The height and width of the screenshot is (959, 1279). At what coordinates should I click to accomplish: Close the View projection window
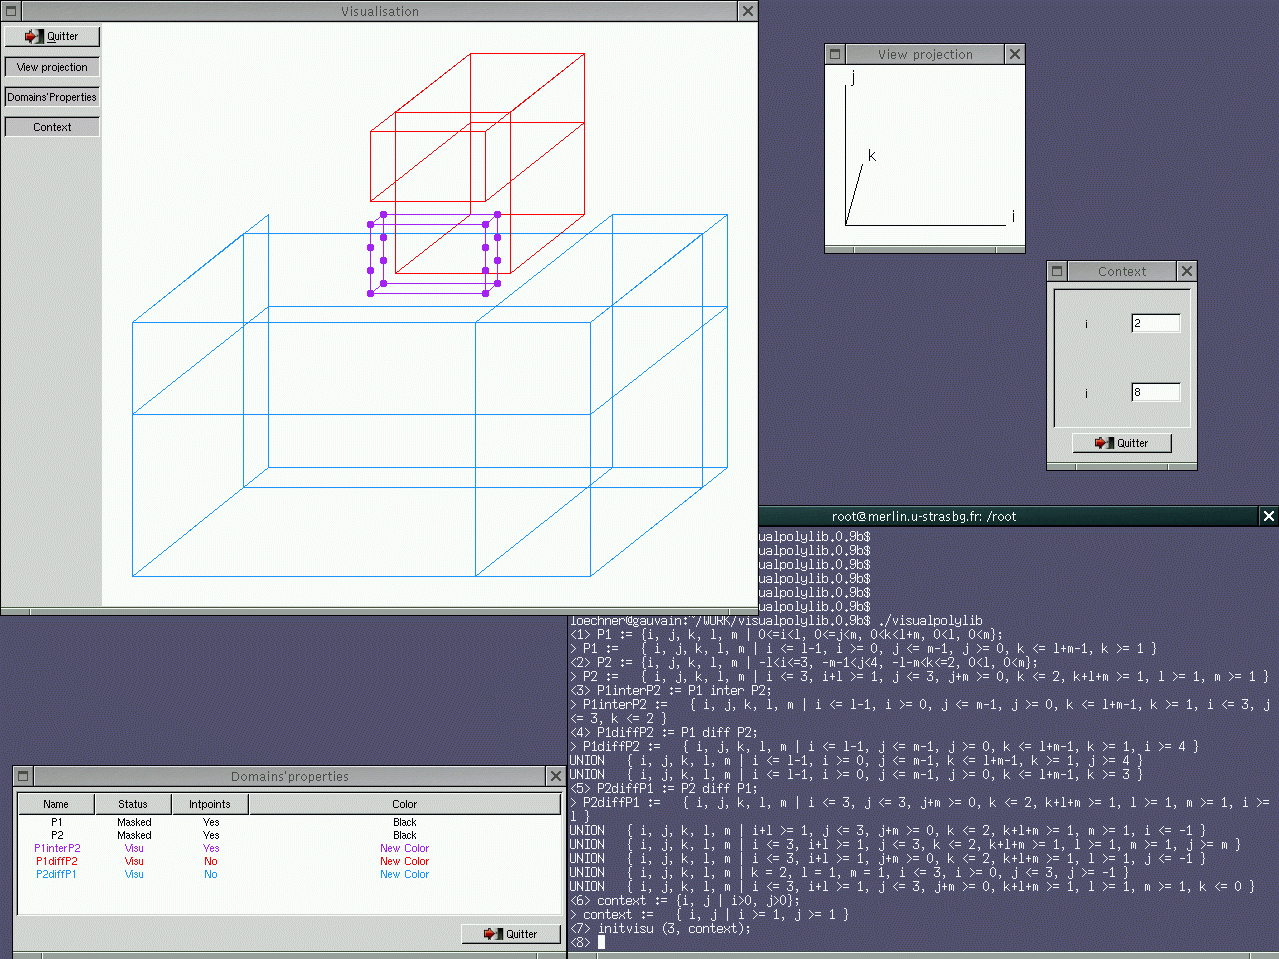coord(1014,54)
